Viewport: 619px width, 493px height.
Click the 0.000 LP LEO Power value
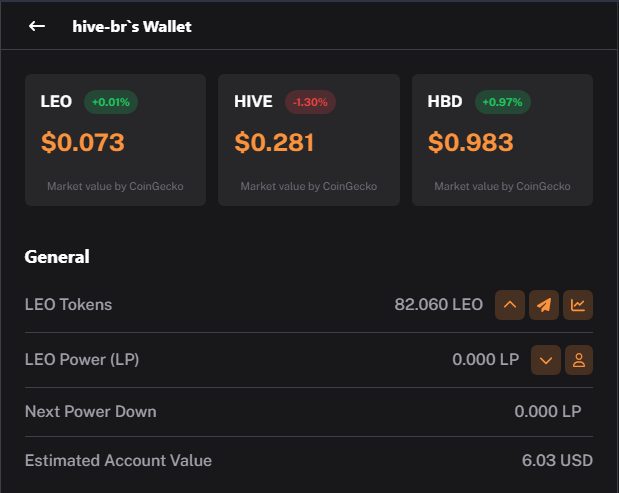click(x=486, y=360)
